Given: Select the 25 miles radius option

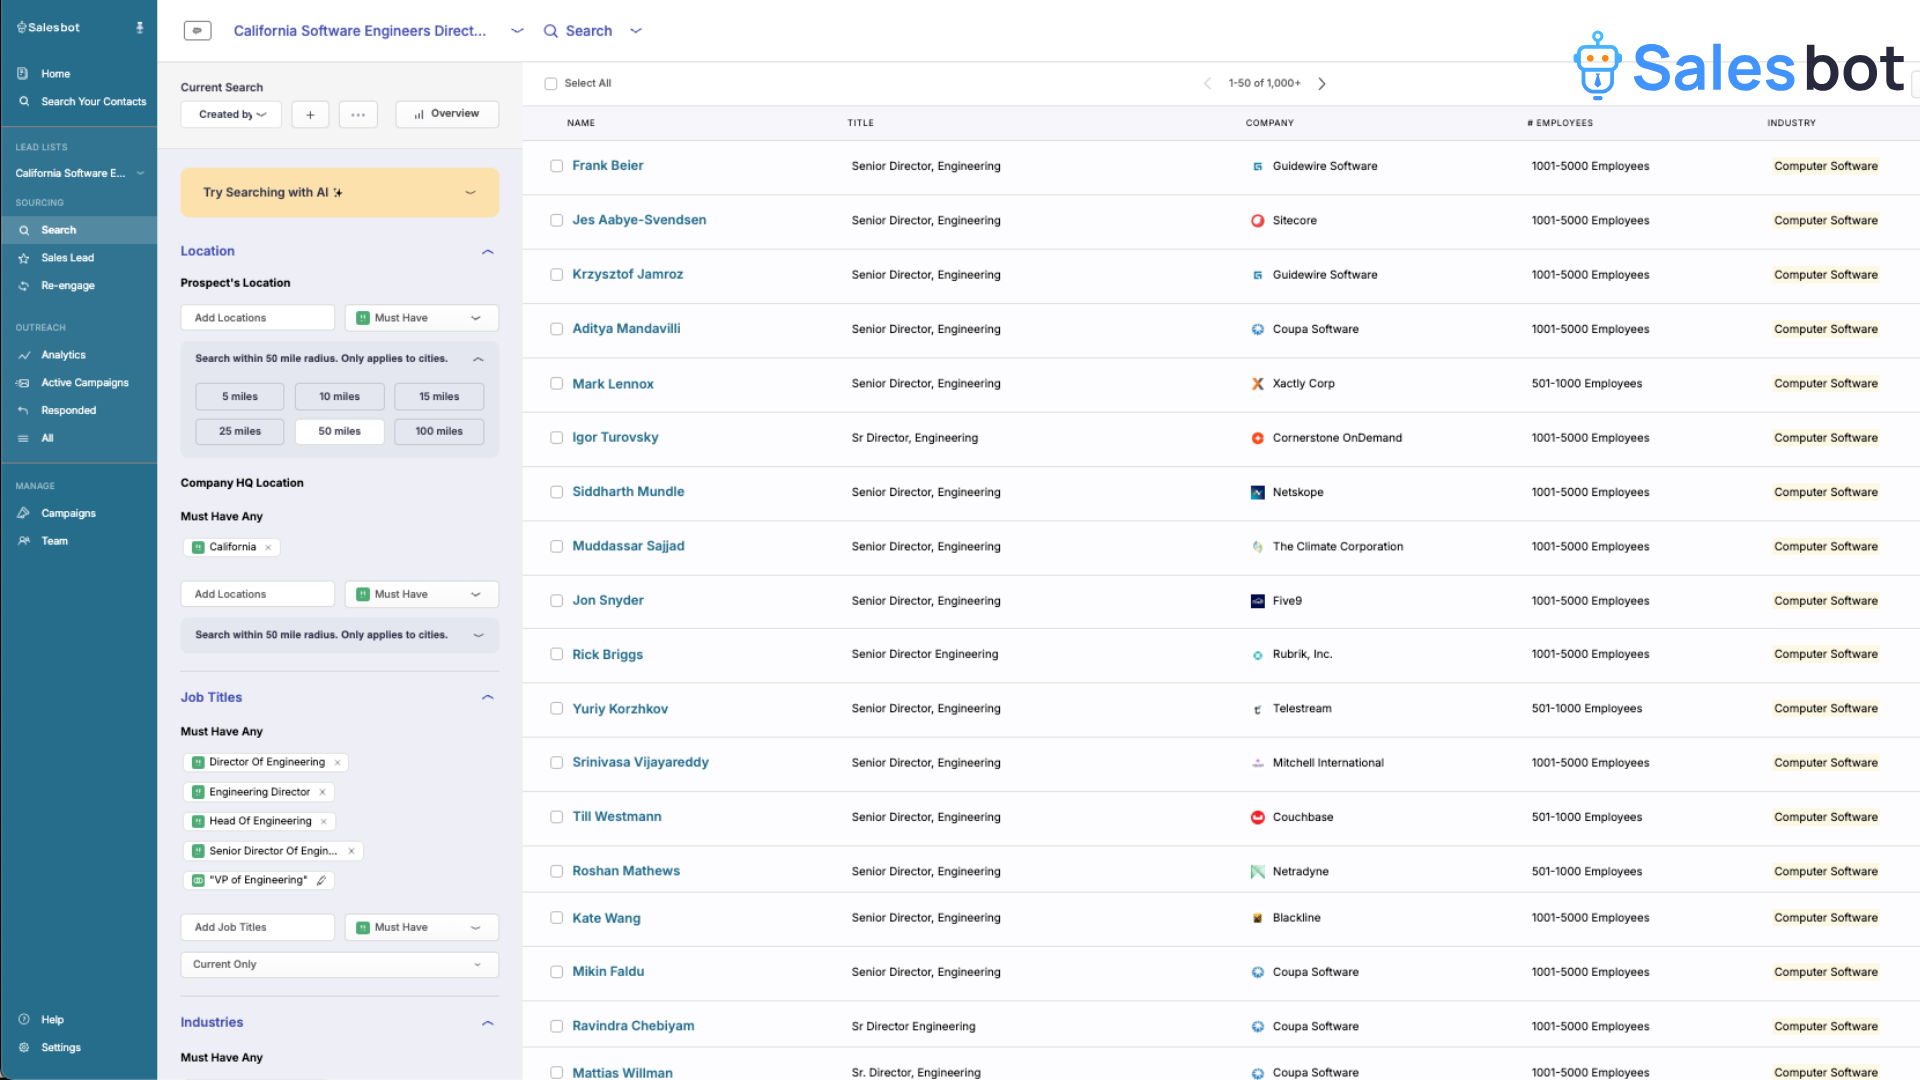Looking at the screenshot, I should coord(240,432).
